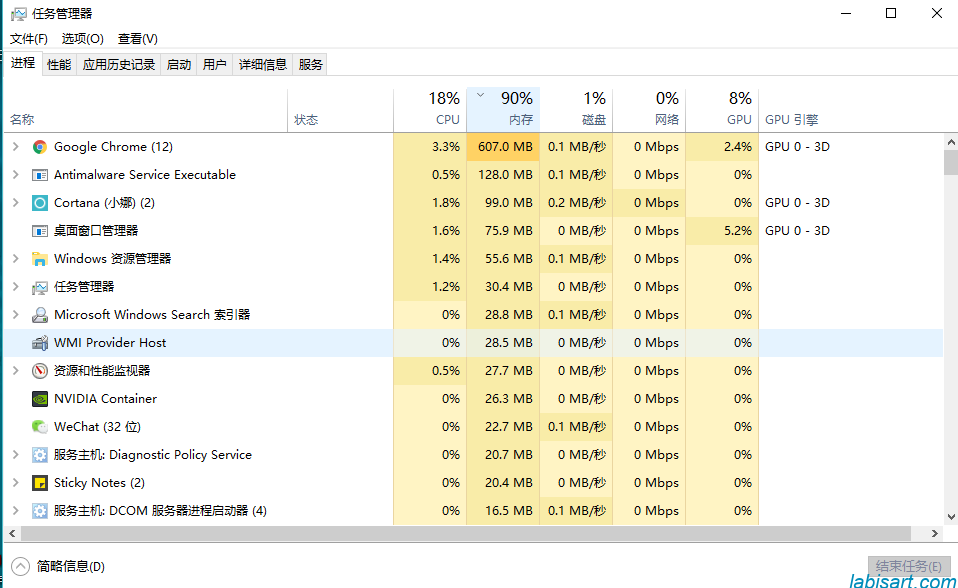Click the Sticky Notes icon
This screenshot has height=588, width=958.
tap(40, 483)
